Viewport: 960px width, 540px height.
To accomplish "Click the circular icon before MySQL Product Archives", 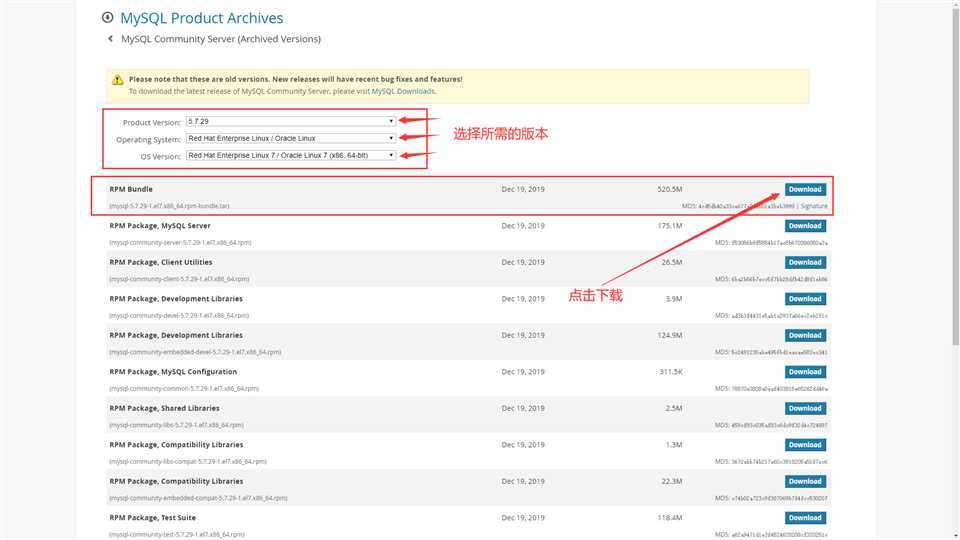I will tap(107, 18).
